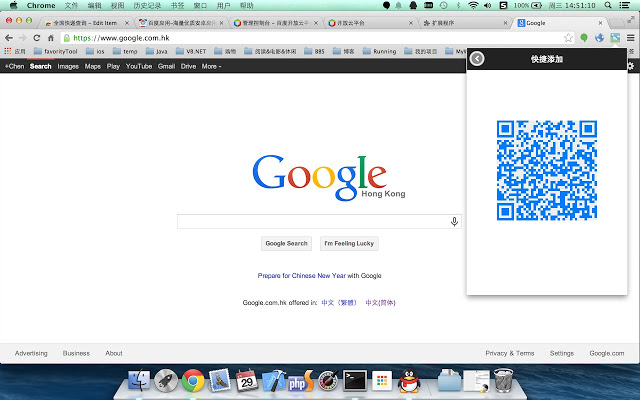The image size is (640, 400).
Task: Go back with the browser back arrow
Action: (9, 38)
